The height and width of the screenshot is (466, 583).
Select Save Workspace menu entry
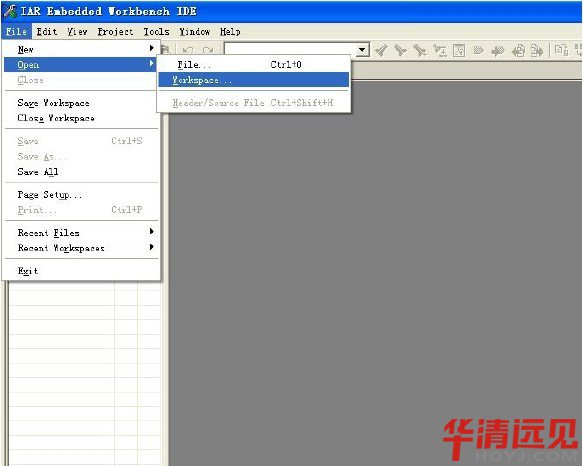(x=81, y=103)
